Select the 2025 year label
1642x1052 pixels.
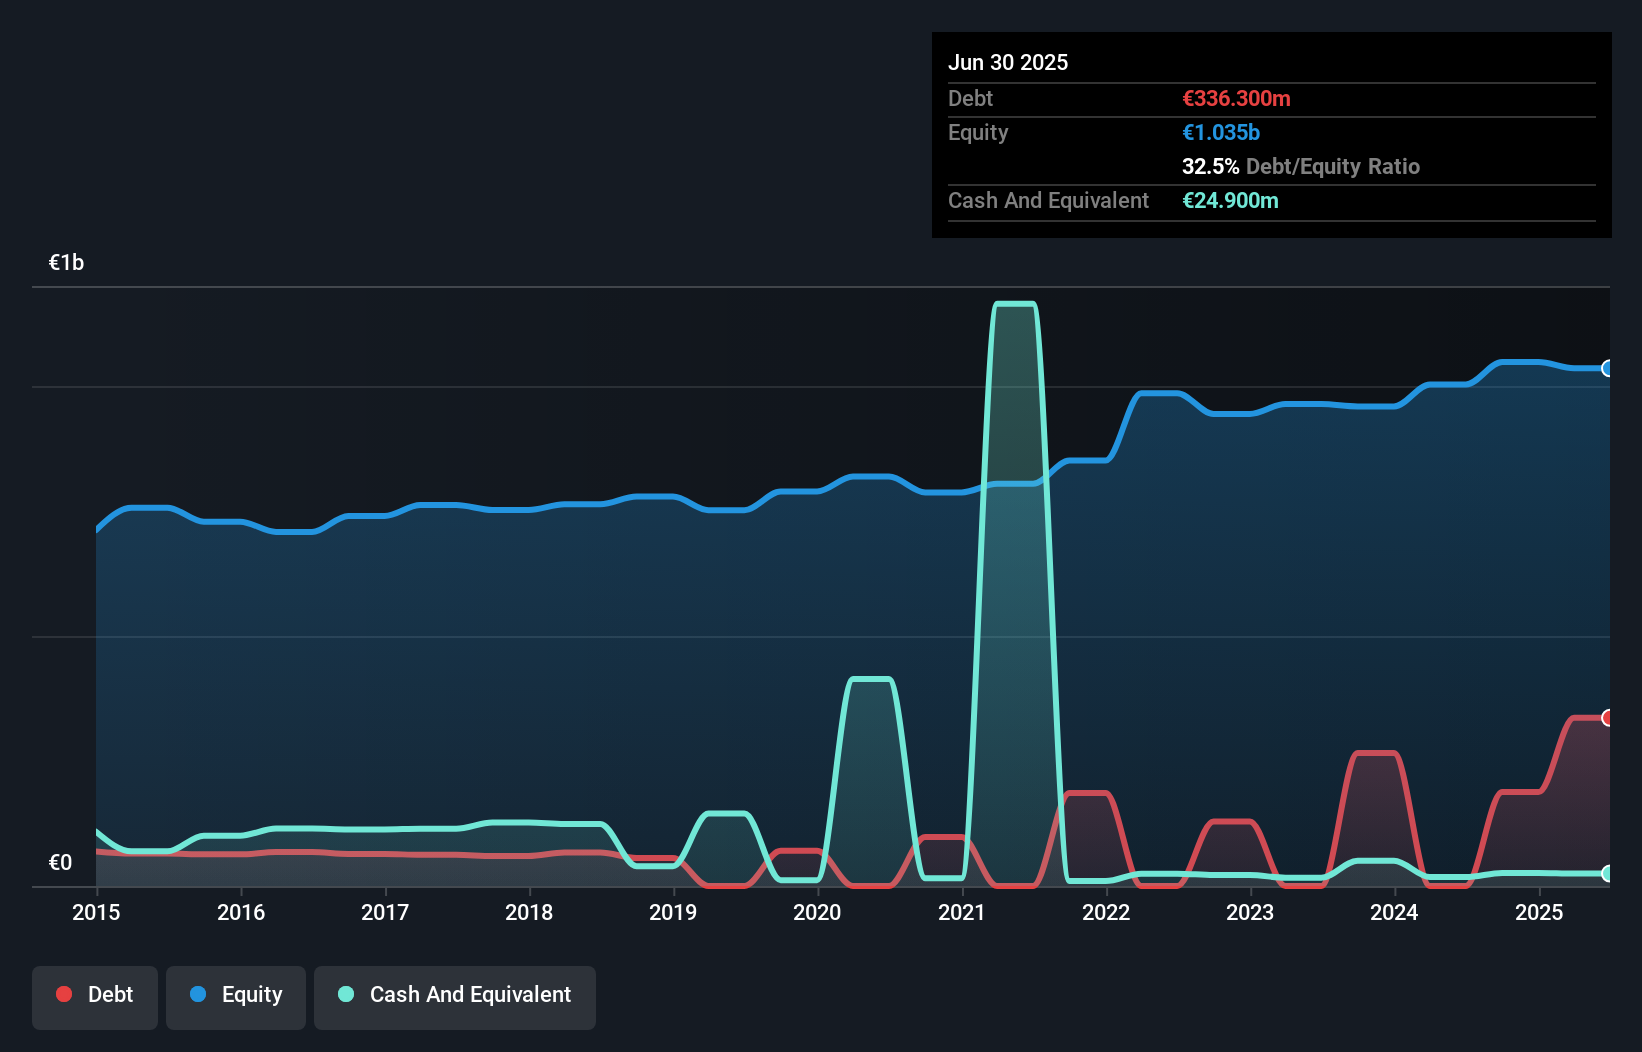(x=1540, y=913)
